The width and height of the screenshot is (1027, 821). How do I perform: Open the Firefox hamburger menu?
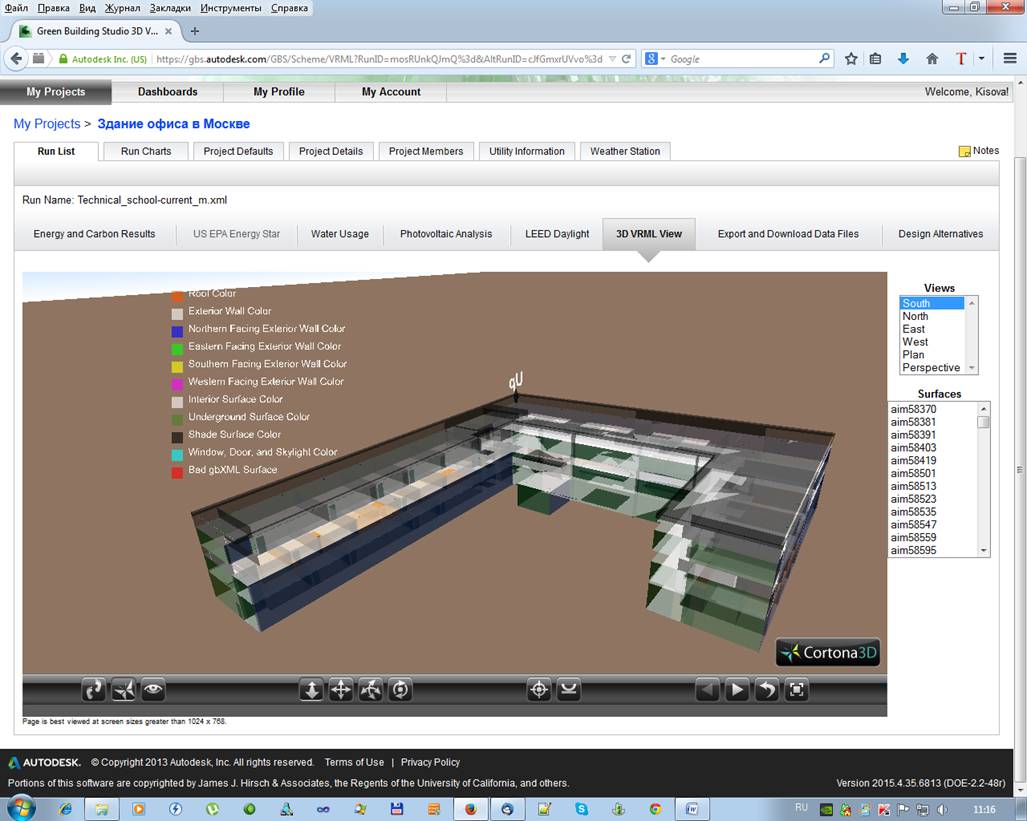[x=1010, y=58]
